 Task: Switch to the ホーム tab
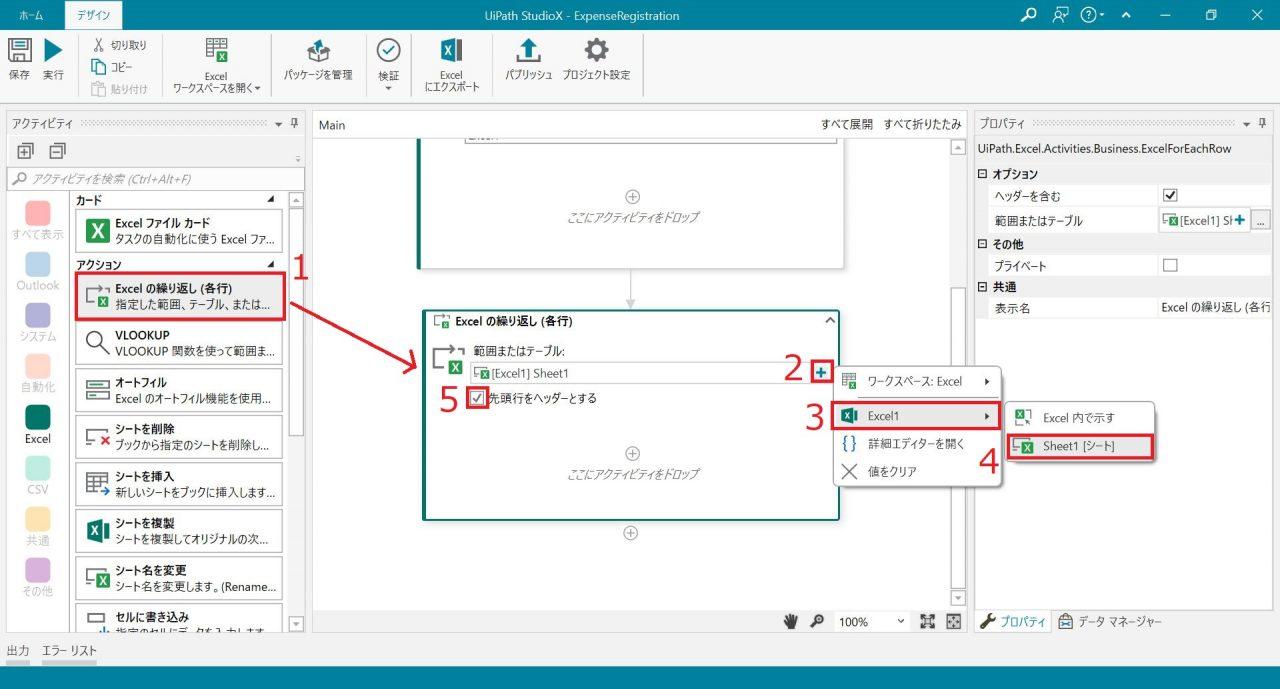(31, 16)
